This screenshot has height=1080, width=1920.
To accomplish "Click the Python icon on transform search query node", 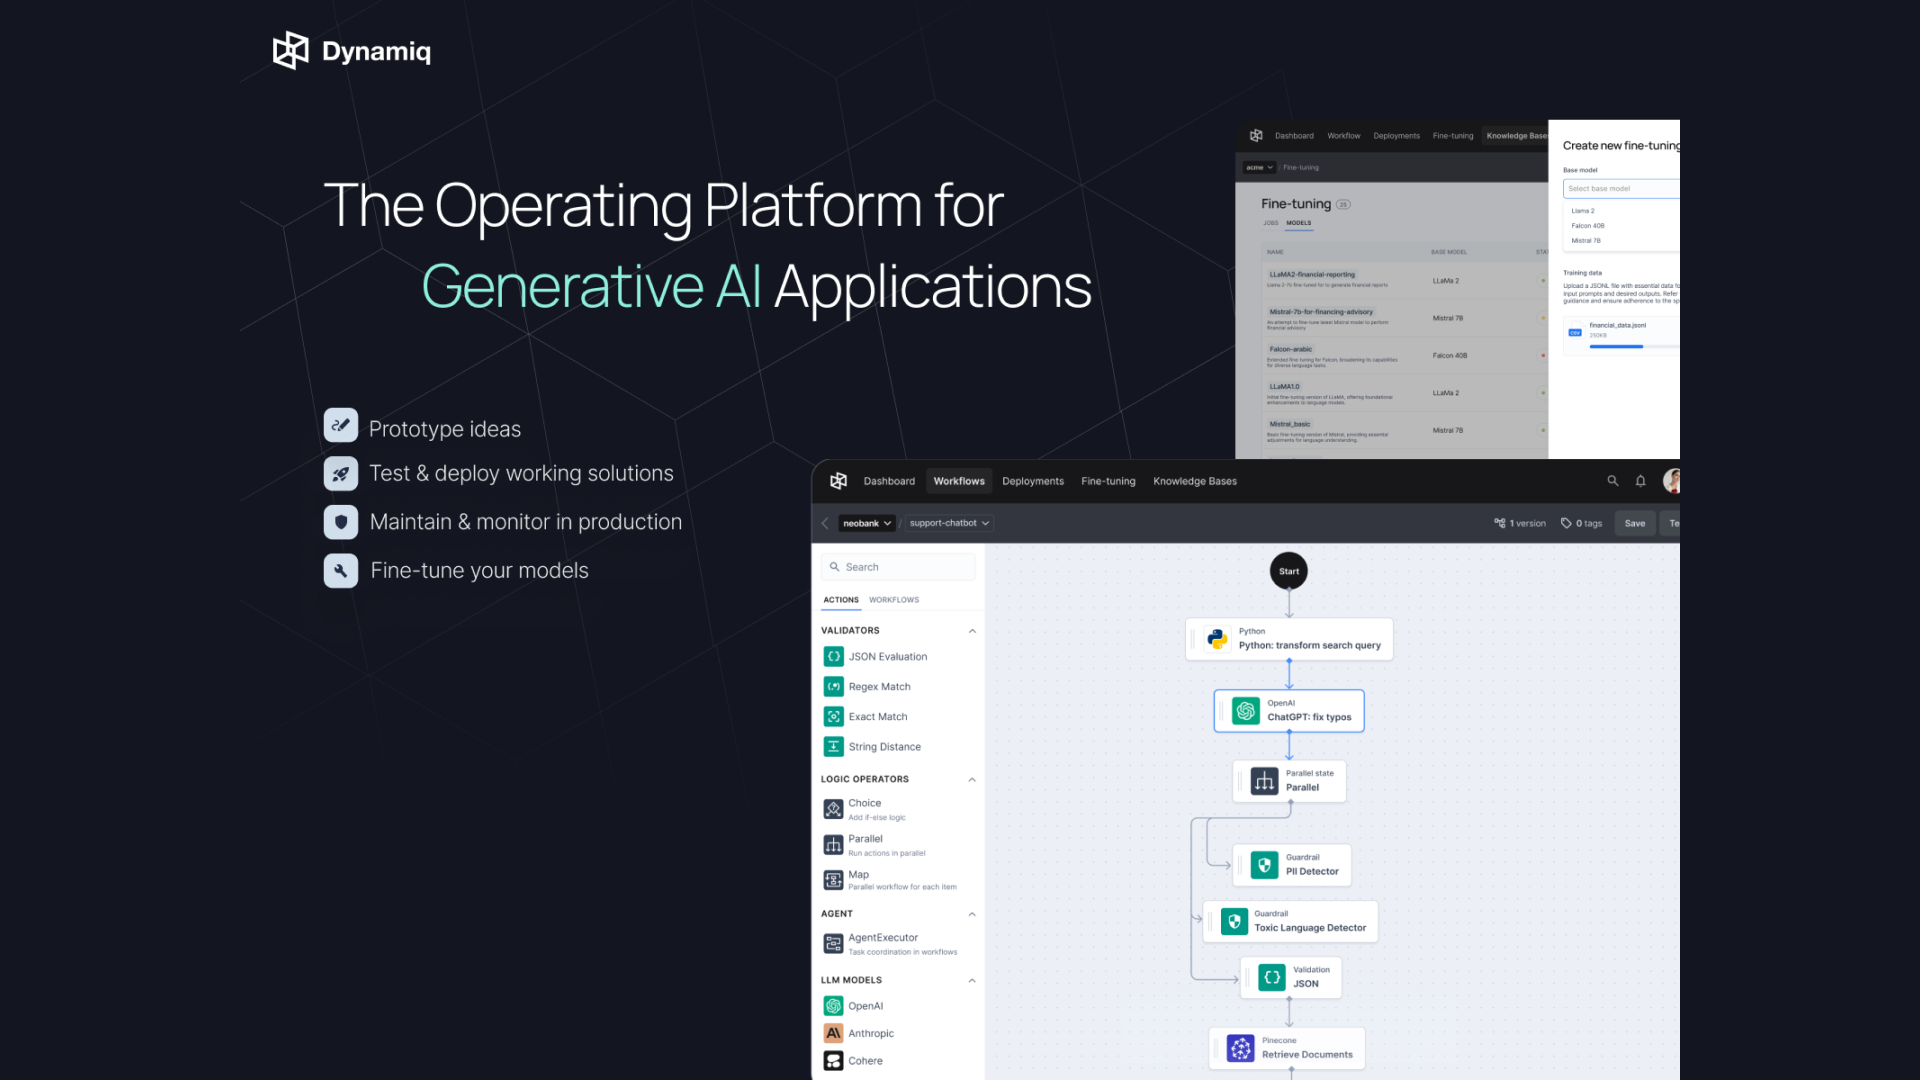I will (1217, 639).
